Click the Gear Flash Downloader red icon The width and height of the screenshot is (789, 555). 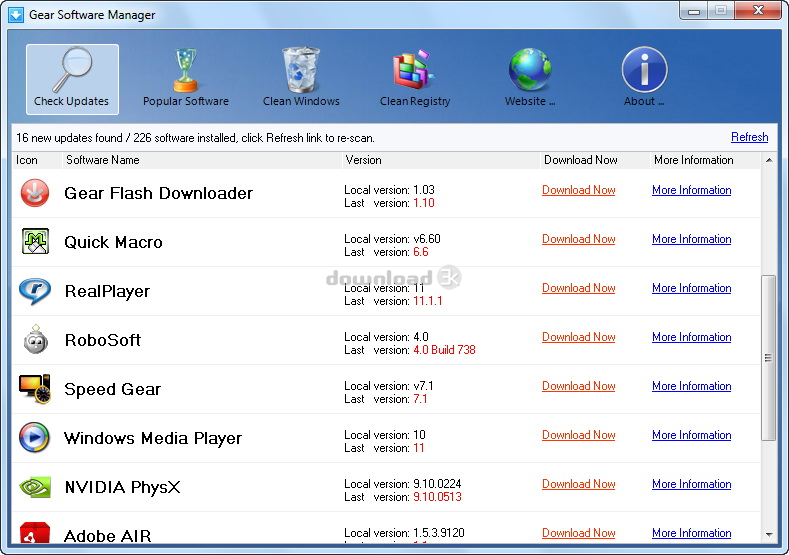click(x=35, y=193)
